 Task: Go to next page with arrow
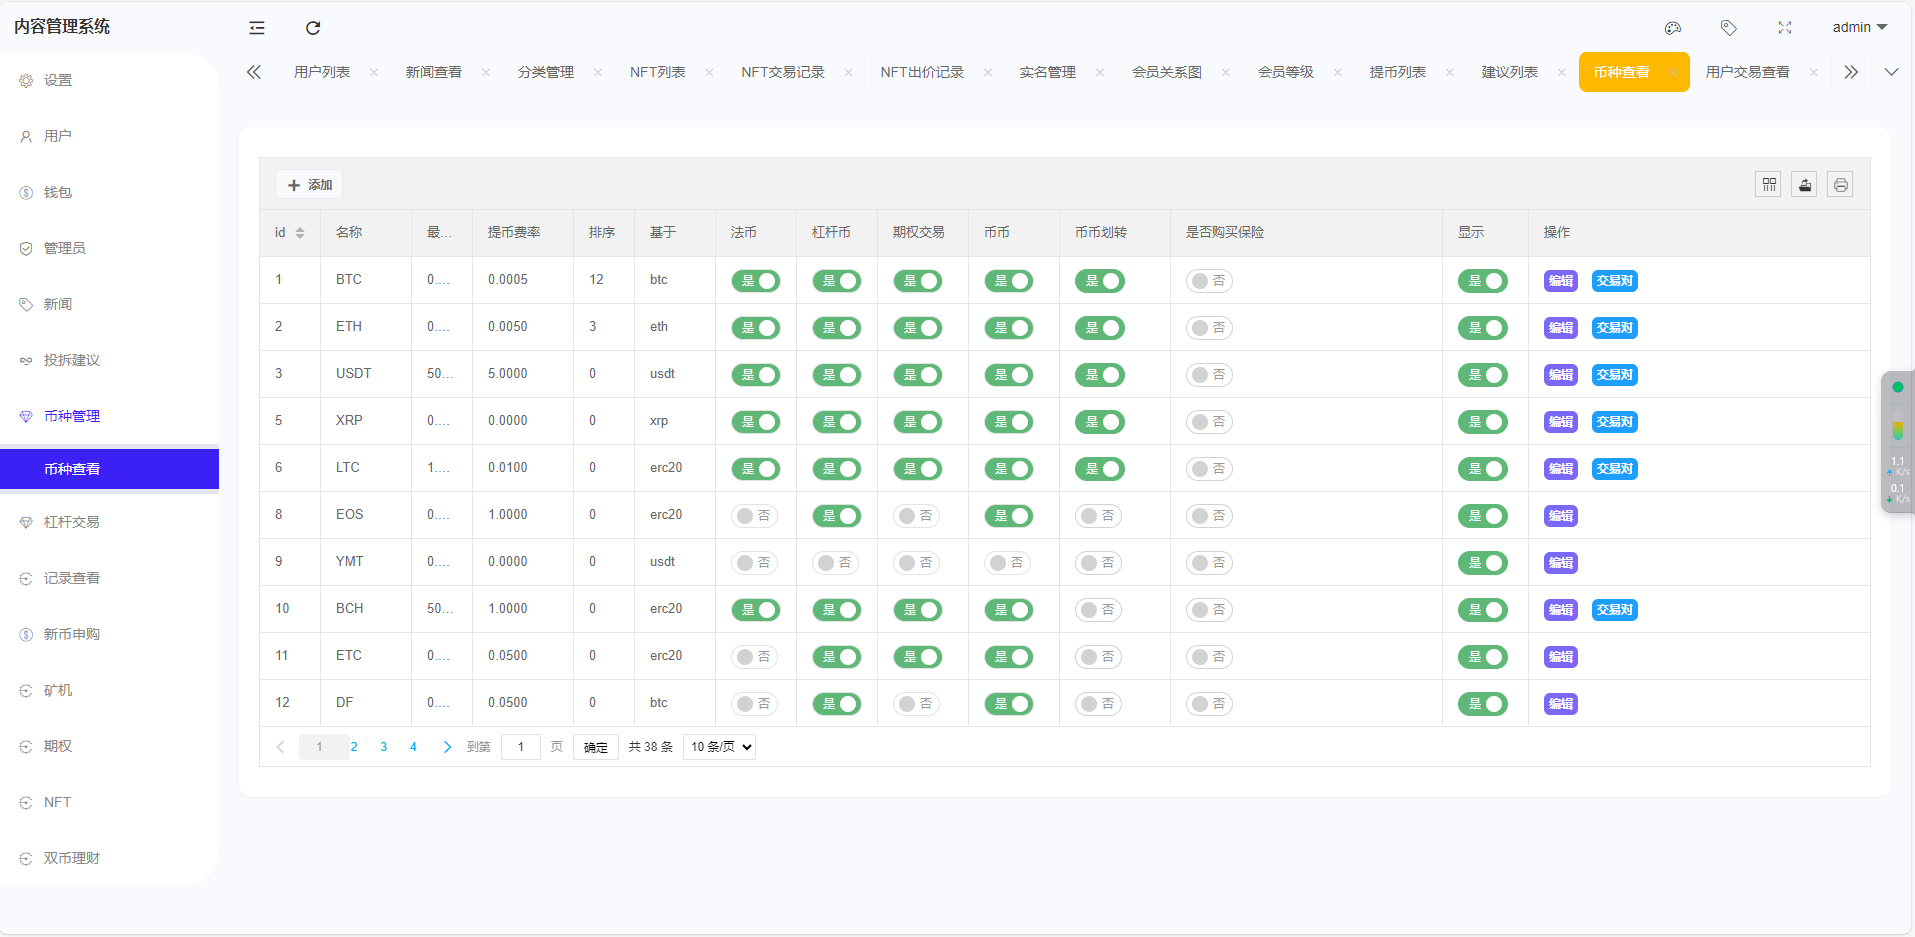pyautogui.click(x=447, y=747)
